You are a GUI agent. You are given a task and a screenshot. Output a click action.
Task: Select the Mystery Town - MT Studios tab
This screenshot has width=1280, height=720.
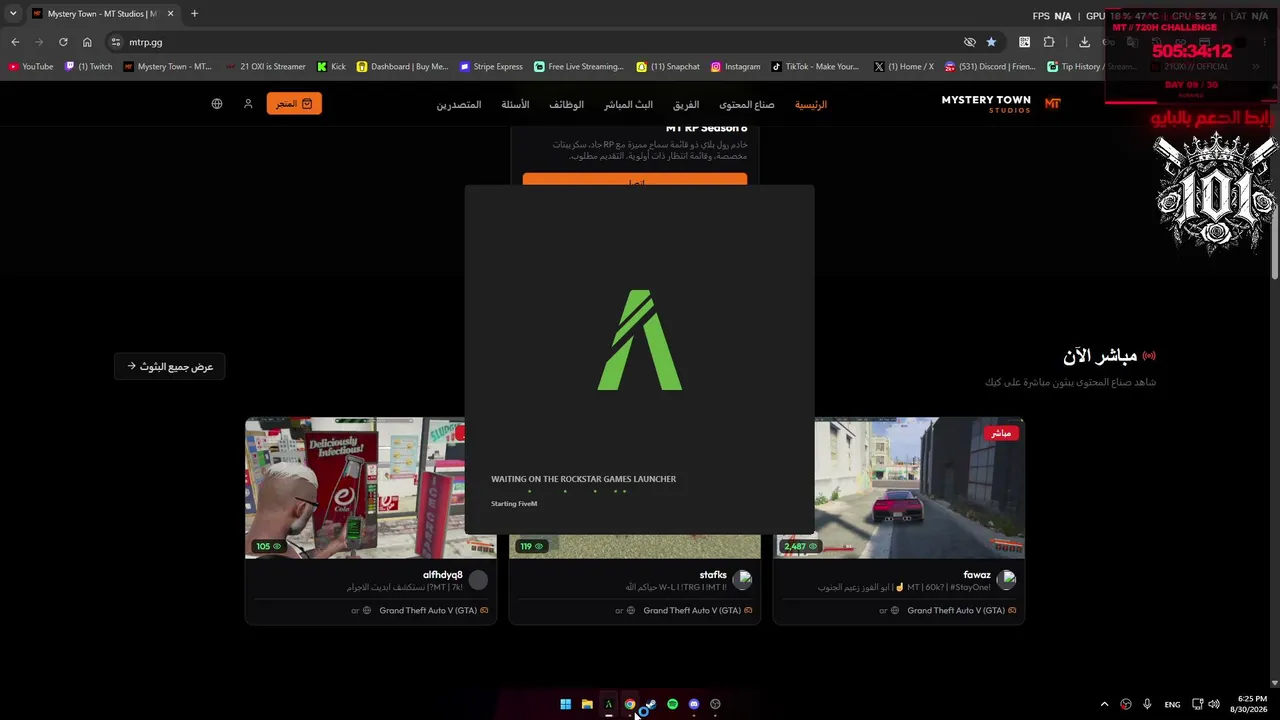(x=102, y=14)
